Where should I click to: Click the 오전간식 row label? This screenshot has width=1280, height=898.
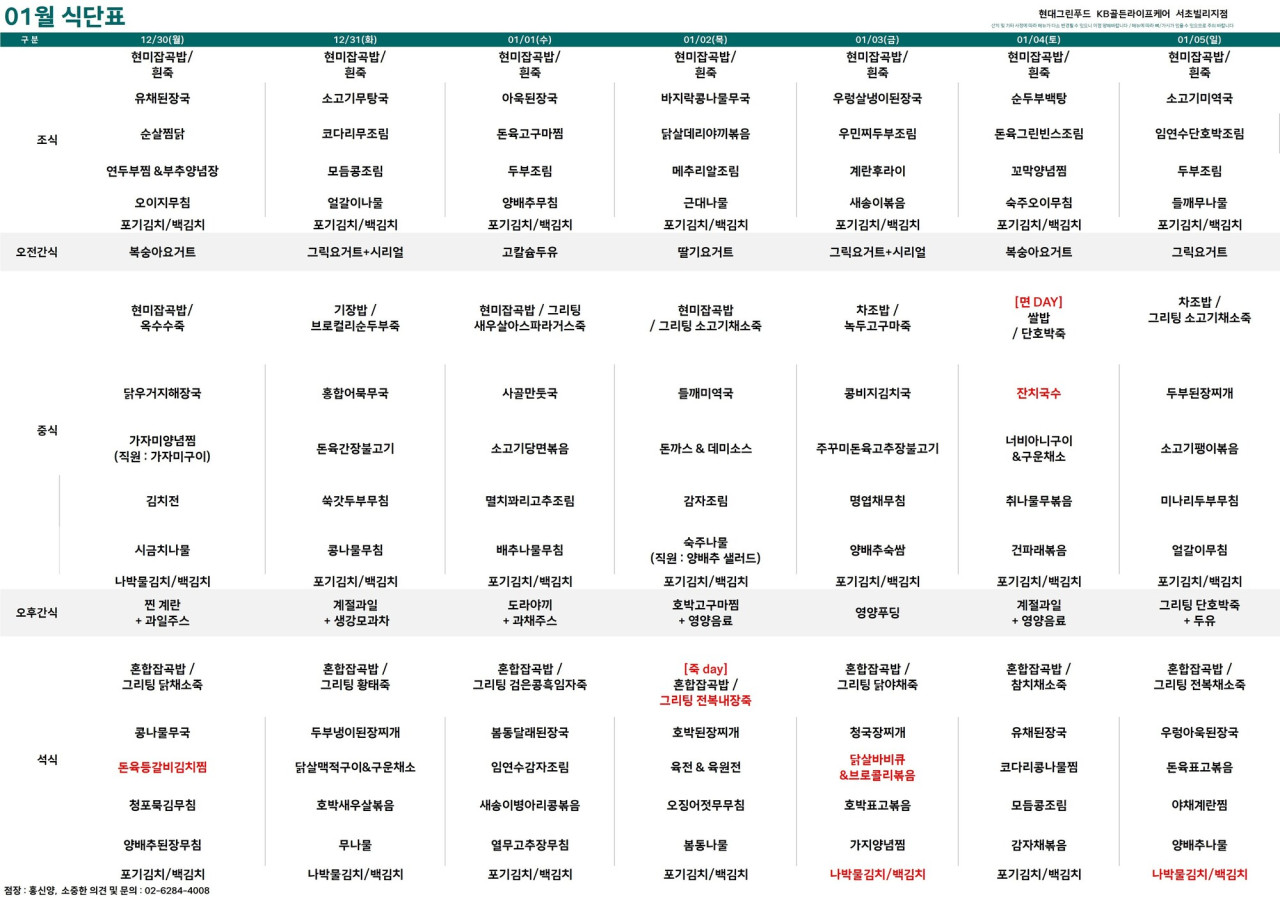coord(37,252)
